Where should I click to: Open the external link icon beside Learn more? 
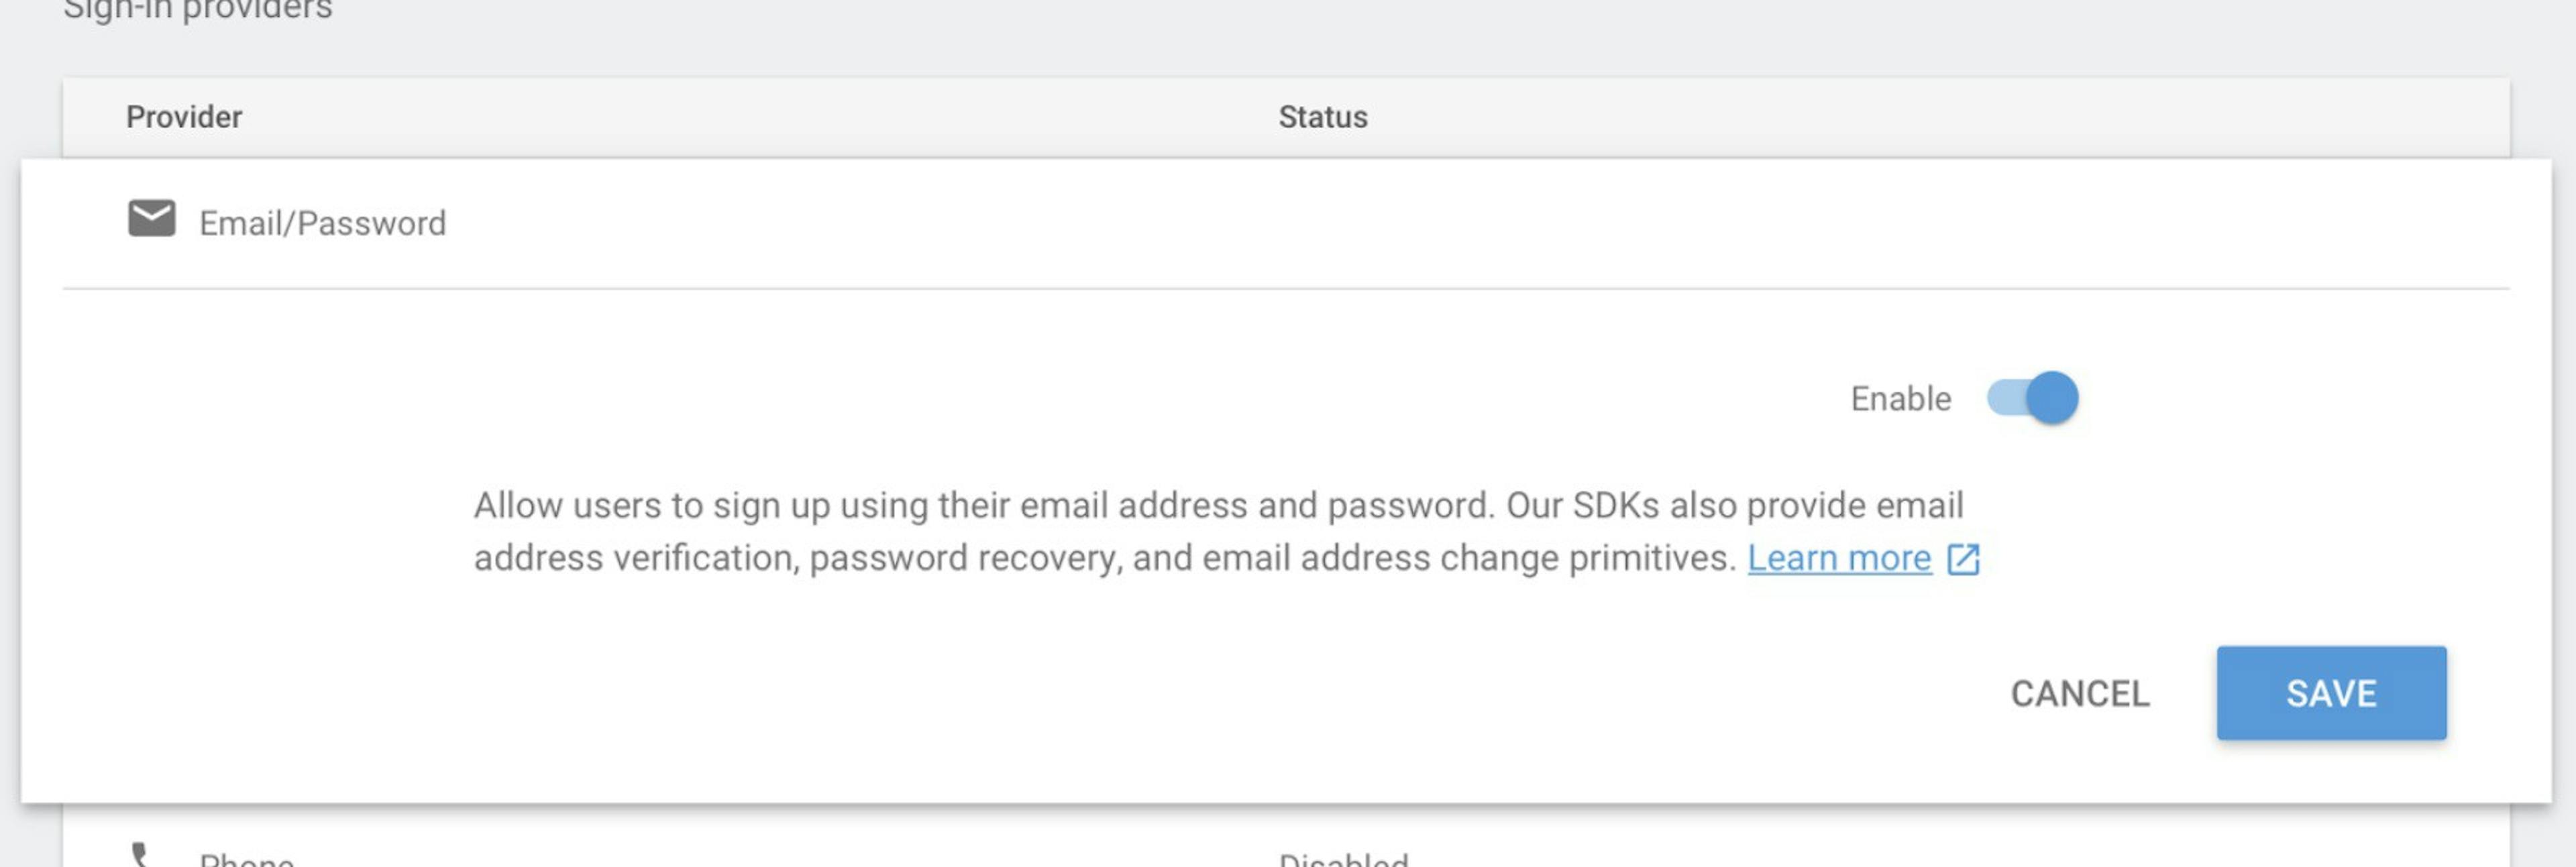[1963, 559]
